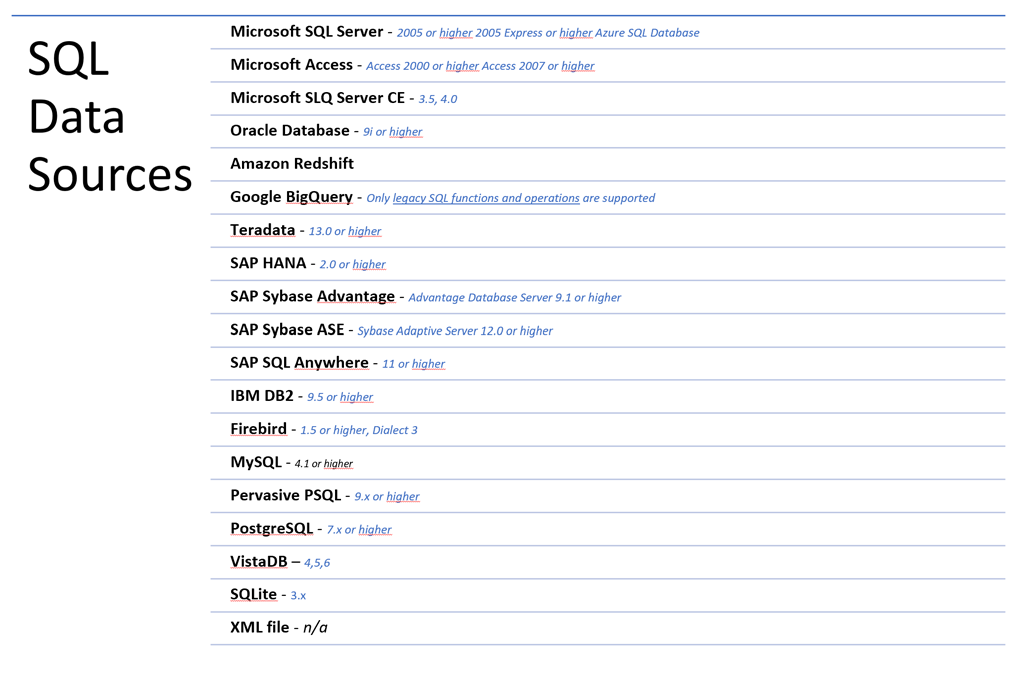
Task: Select the Firebird entry
Action: 607,430
